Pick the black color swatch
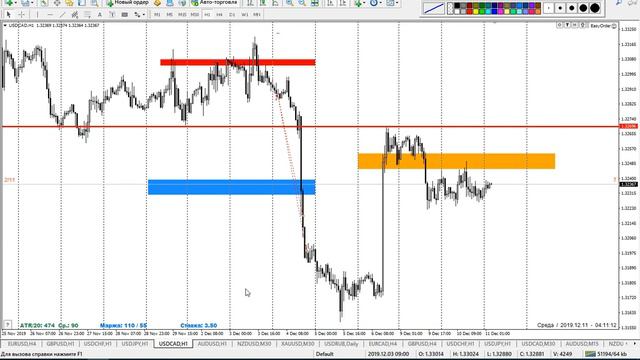The width and height of the screenshot is (640, 360). coord(457,6)
